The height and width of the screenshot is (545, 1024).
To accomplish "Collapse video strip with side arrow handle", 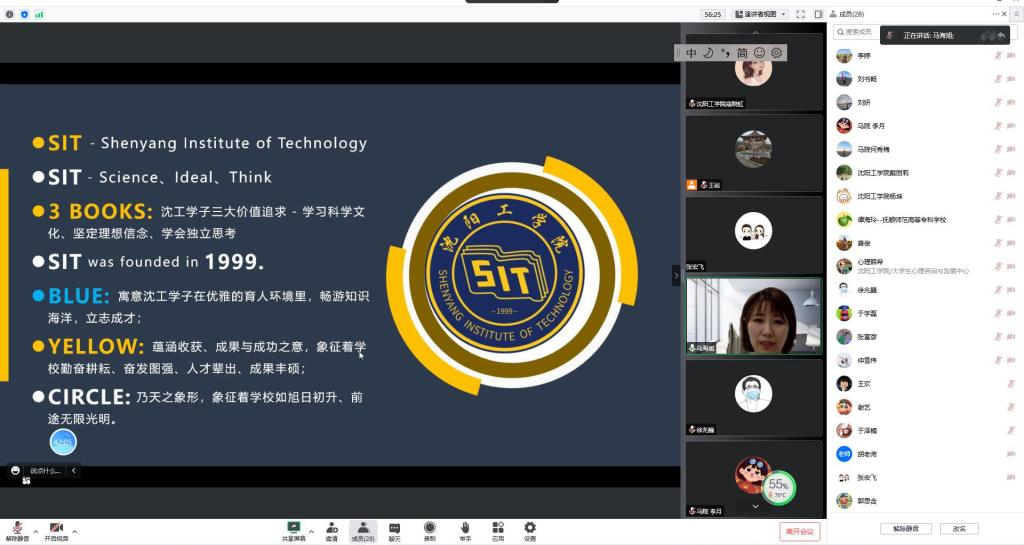I will pyautogui.click(x=676, y=275).
